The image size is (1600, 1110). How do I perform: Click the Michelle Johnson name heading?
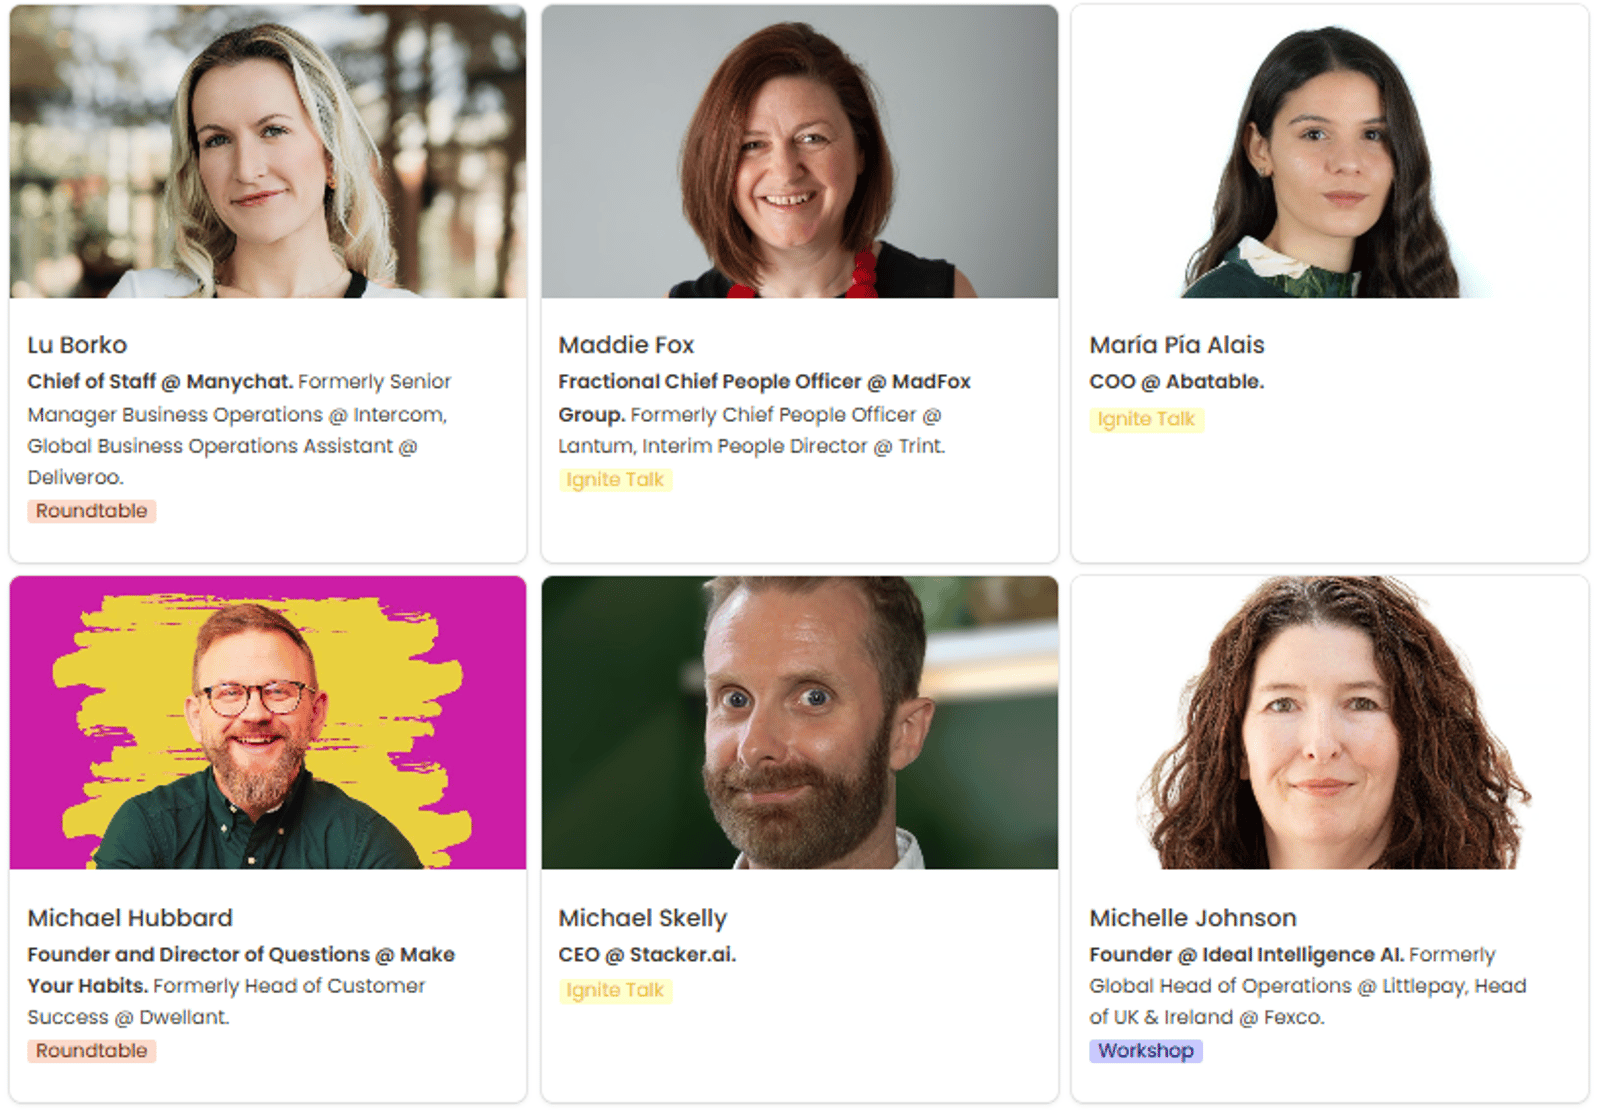point(1192,918)
